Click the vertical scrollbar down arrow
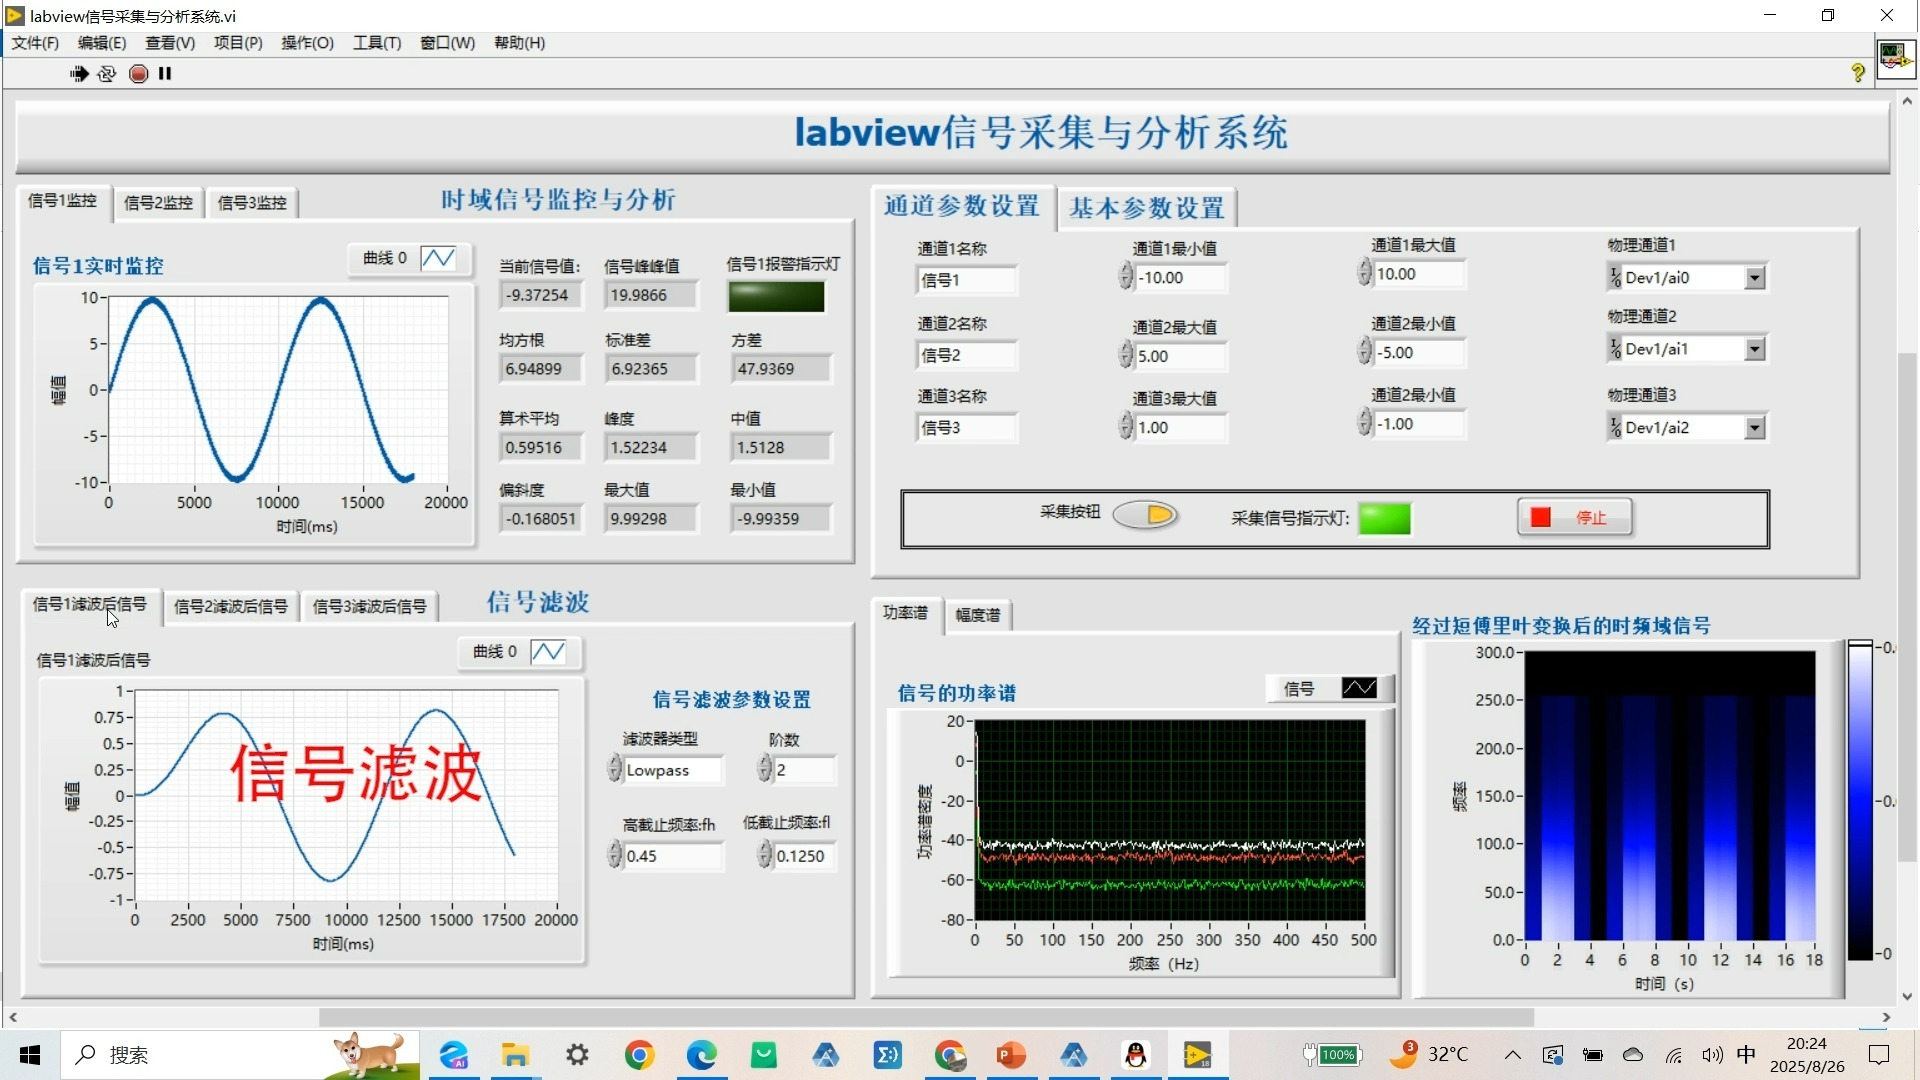 coord(1907,996)
